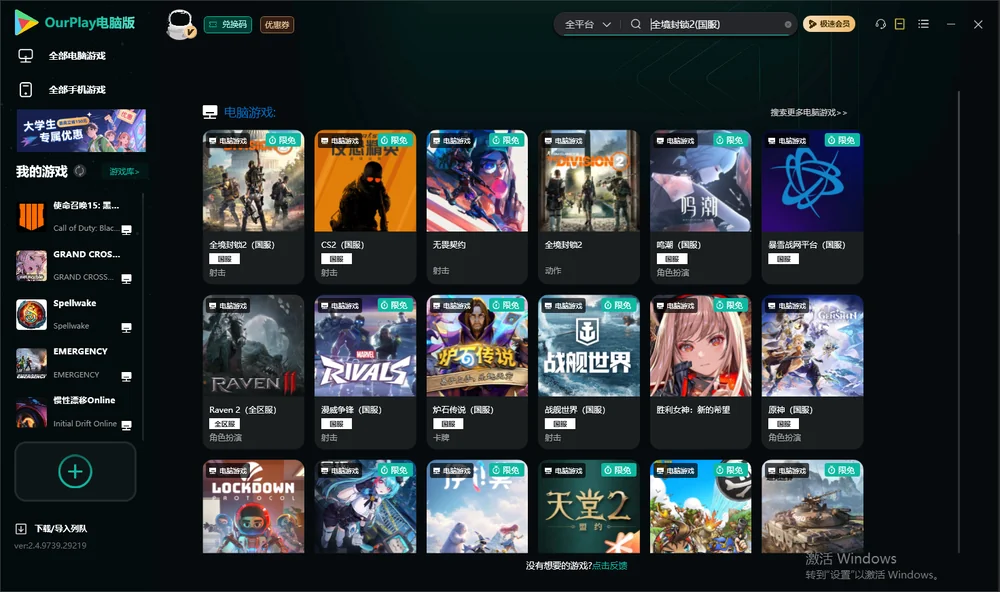This screenshot has height=592, width=1000.
Task: Click the PC icon on GRAND CROSS row
Action: [x=126, y=279]
